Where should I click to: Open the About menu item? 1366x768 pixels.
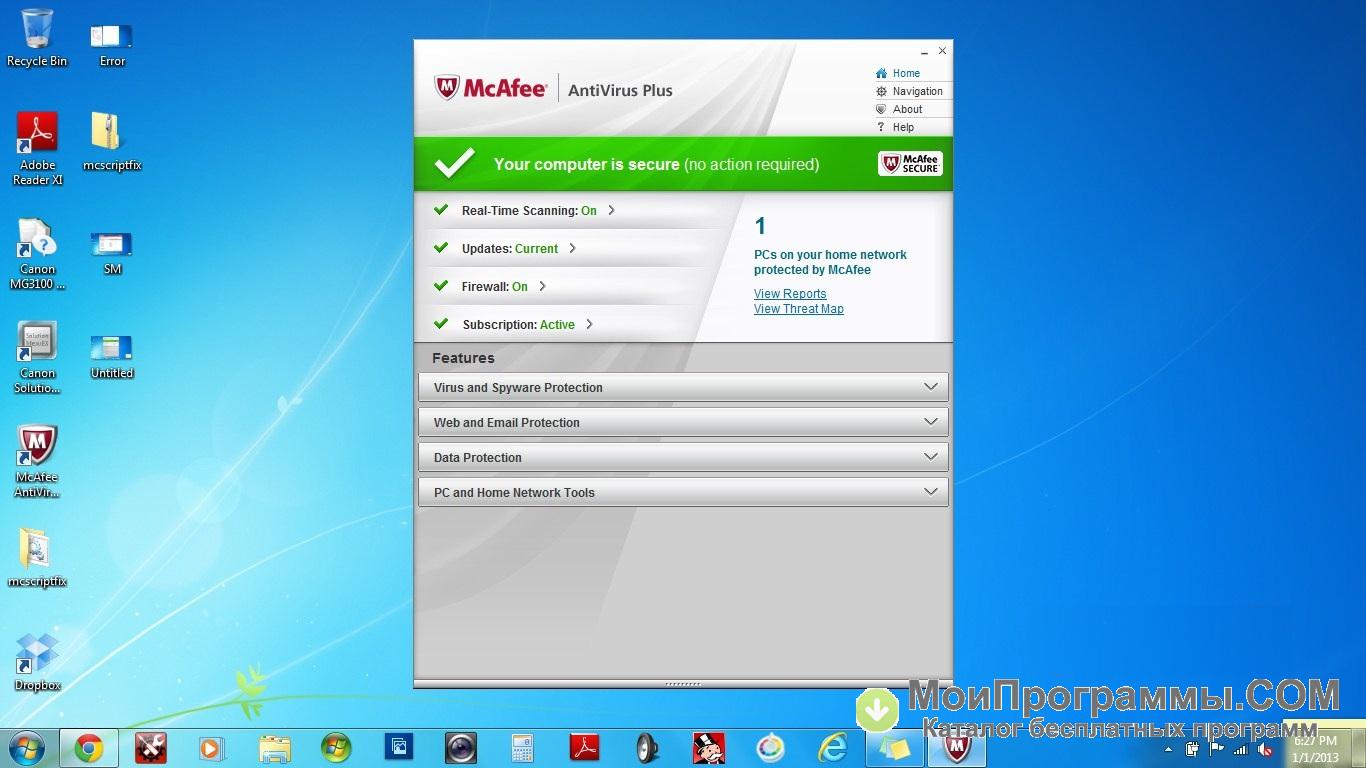point(907,109)
